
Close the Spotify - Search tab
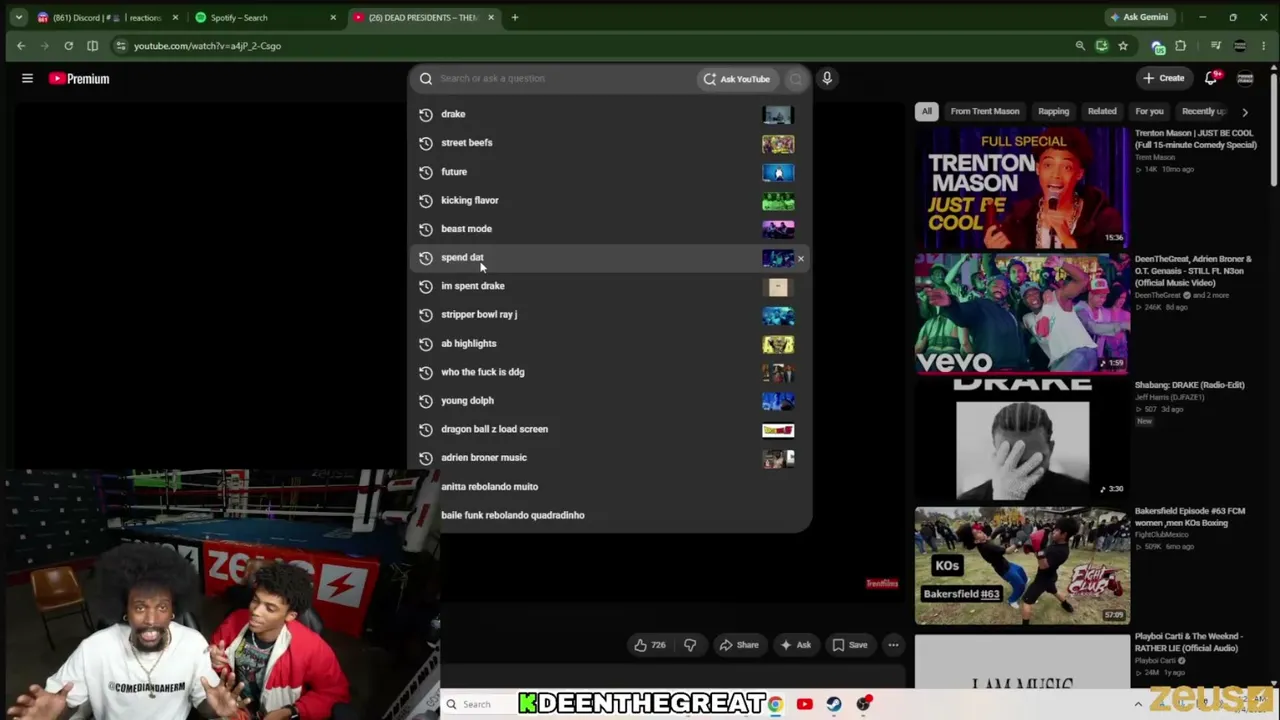pyautogui.click(x=333, y=17)
